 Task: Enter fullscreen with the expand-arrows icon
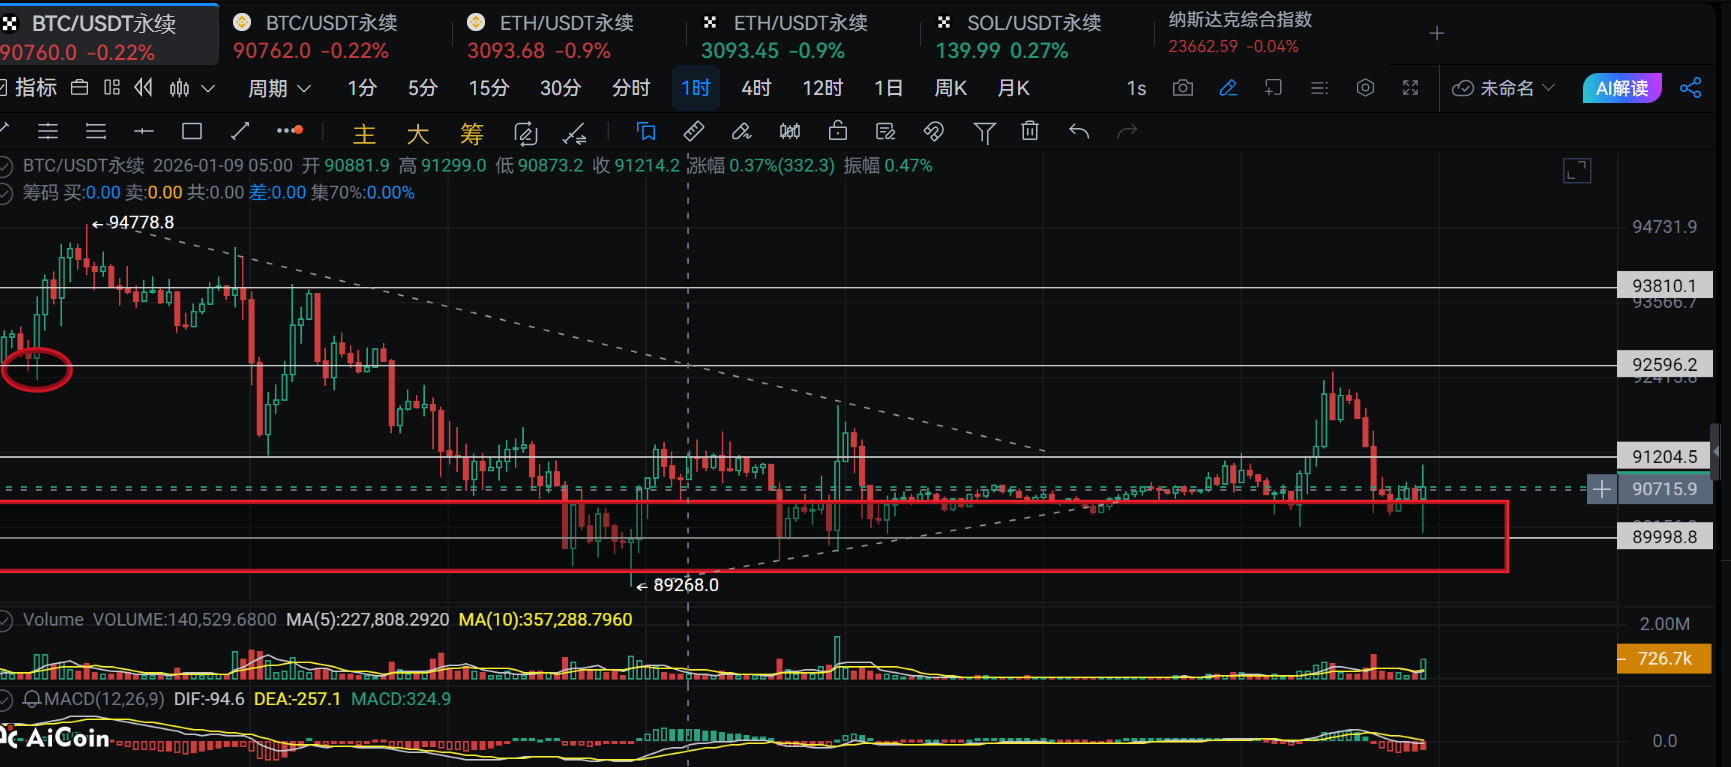point(1410,88)
